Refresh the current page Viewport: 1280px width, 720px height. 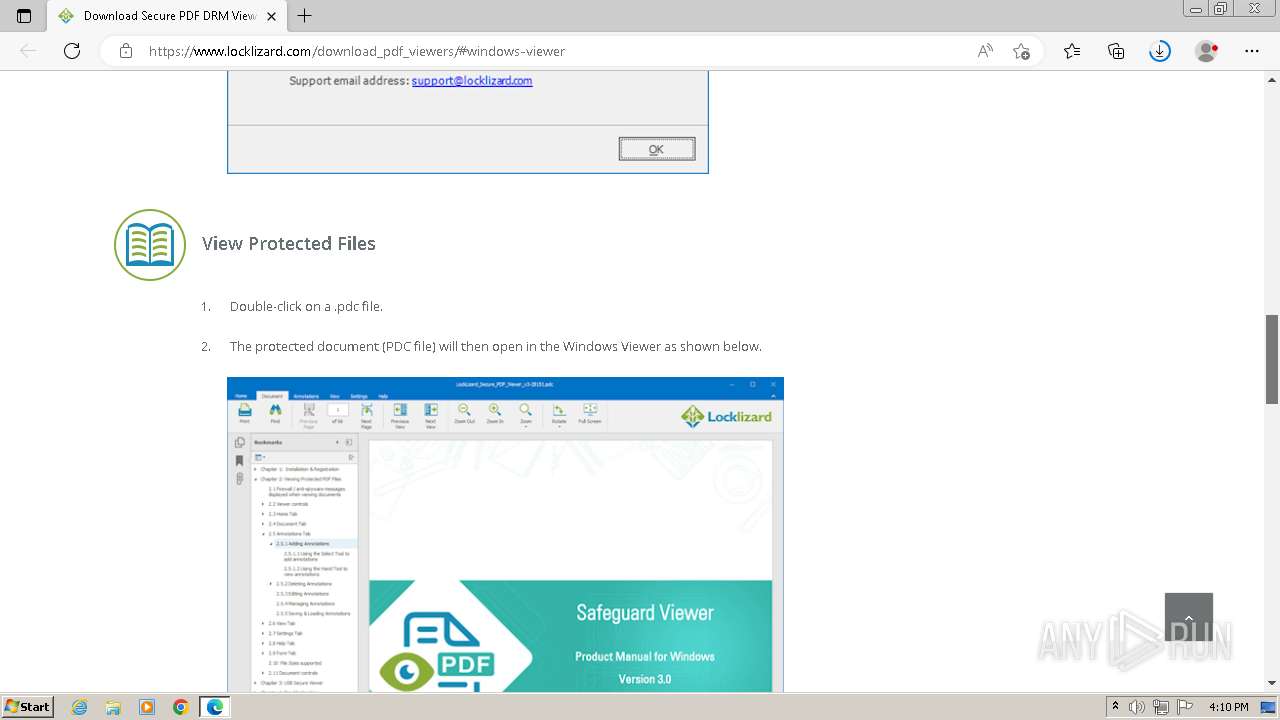[72, 51]
